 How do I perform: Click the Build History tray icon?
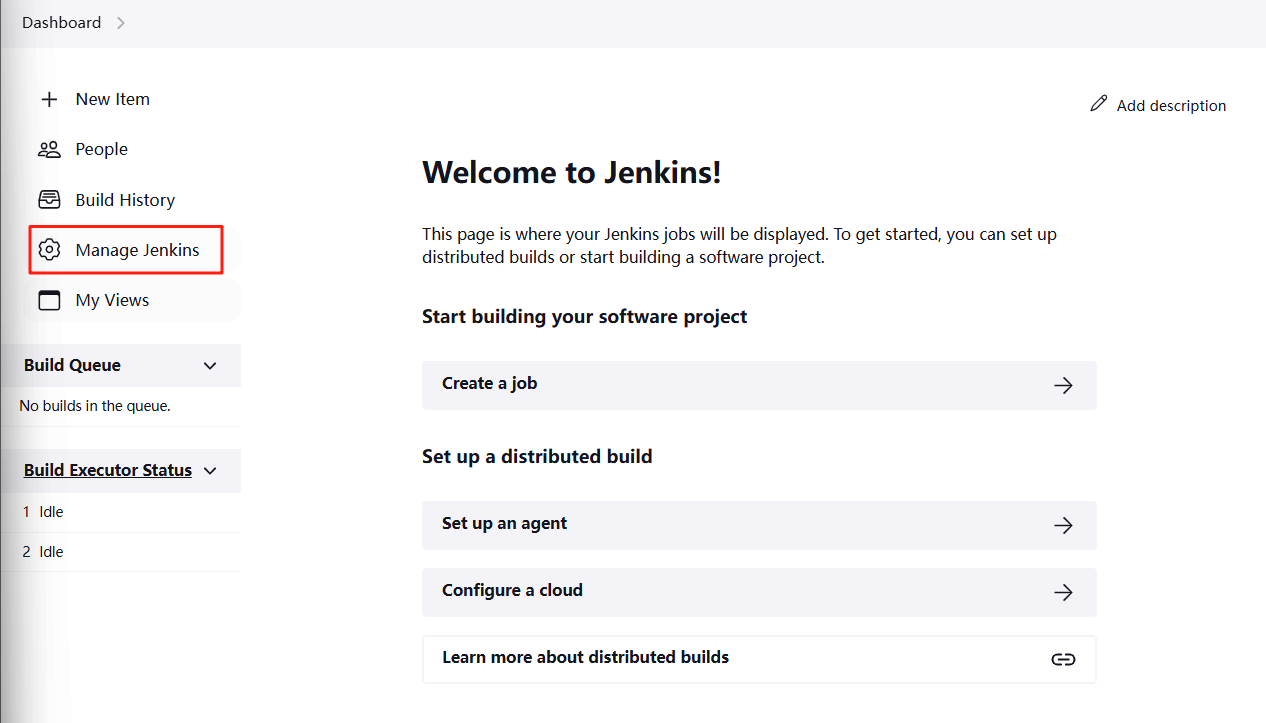[49, 200]
